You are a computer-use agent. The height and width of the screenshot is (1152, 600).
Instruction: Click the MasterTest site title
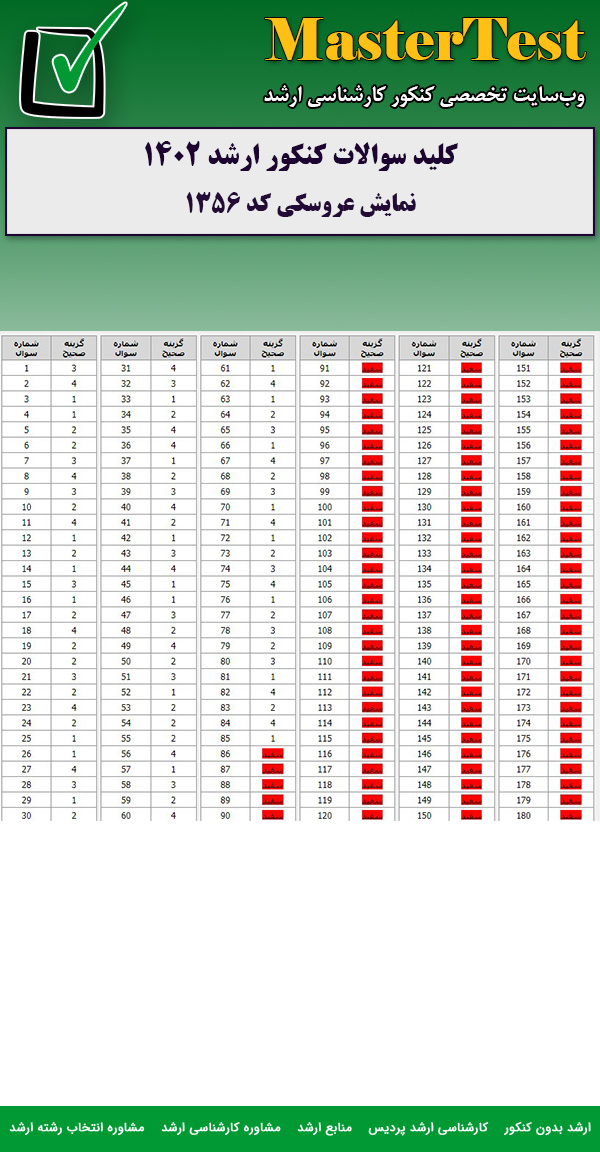426,42
